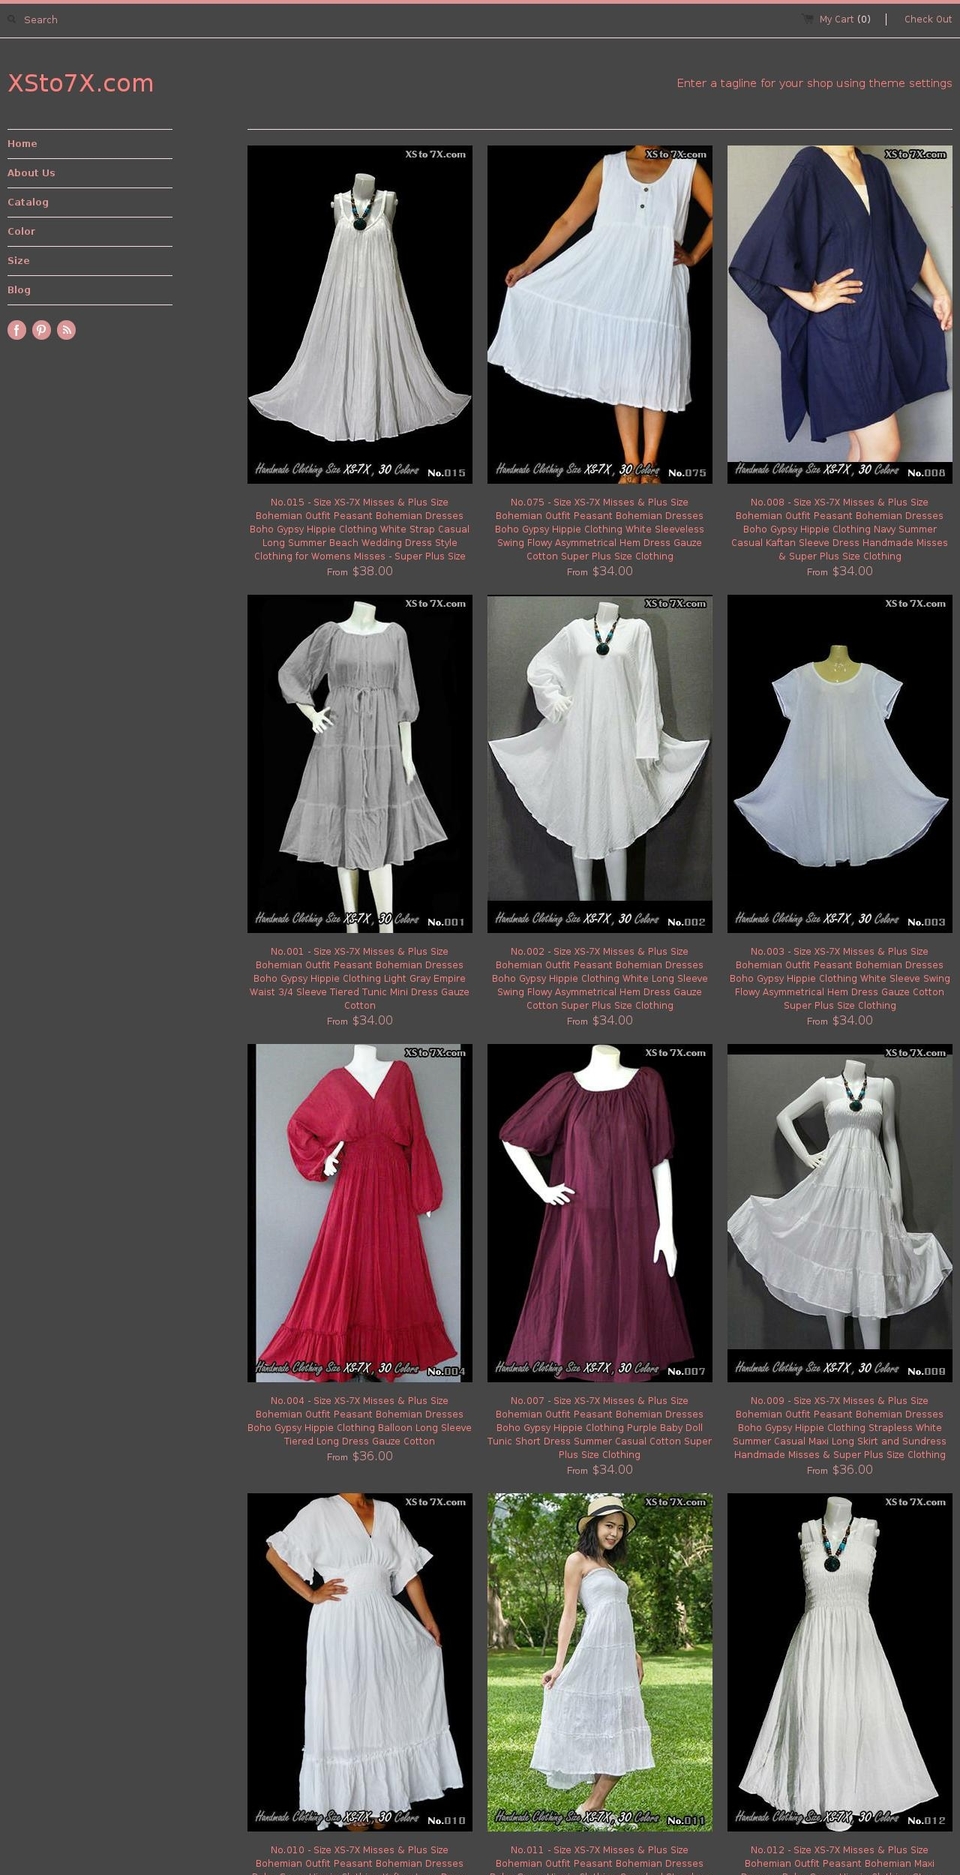Open the No.001 product title link
The height and width of the screenshot is (1875, 960).
(360, 979)
